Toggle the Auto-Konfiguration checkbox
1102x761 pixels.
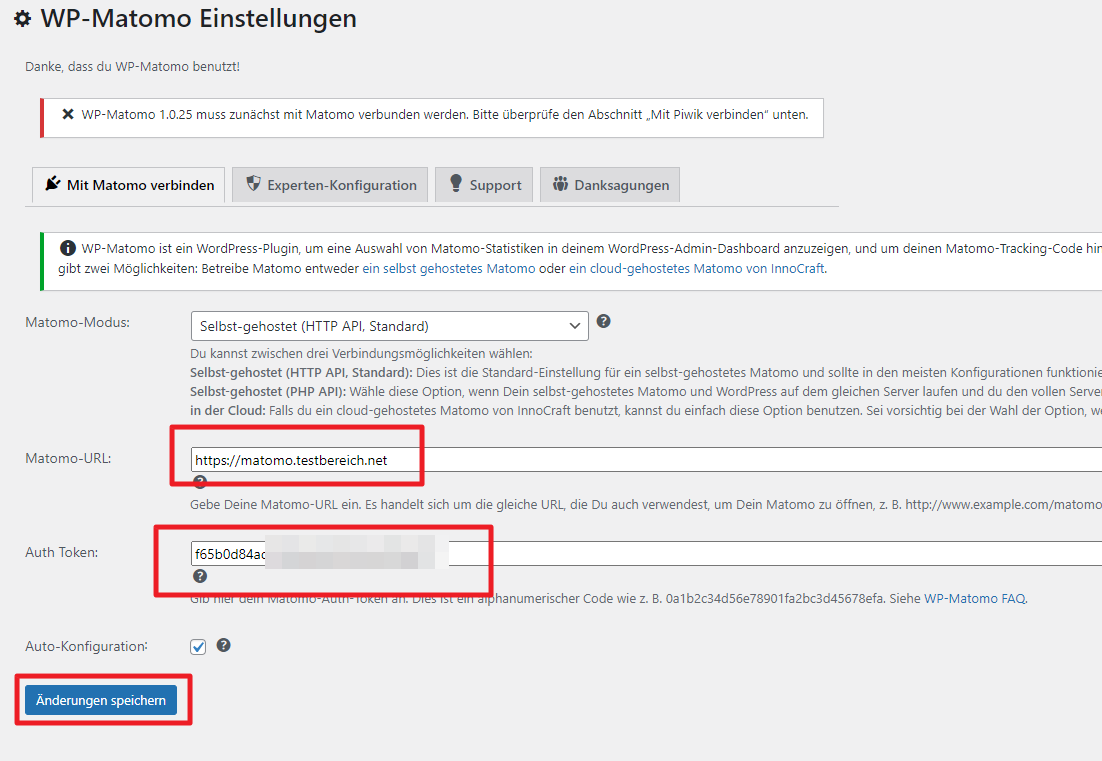pos(198,646)
